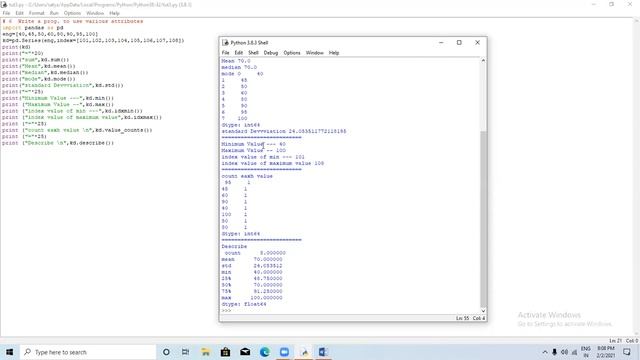Click the kd.describe() print line
Image resolution: width=640 pixels, height=360 pixels.
coord(58,143)
